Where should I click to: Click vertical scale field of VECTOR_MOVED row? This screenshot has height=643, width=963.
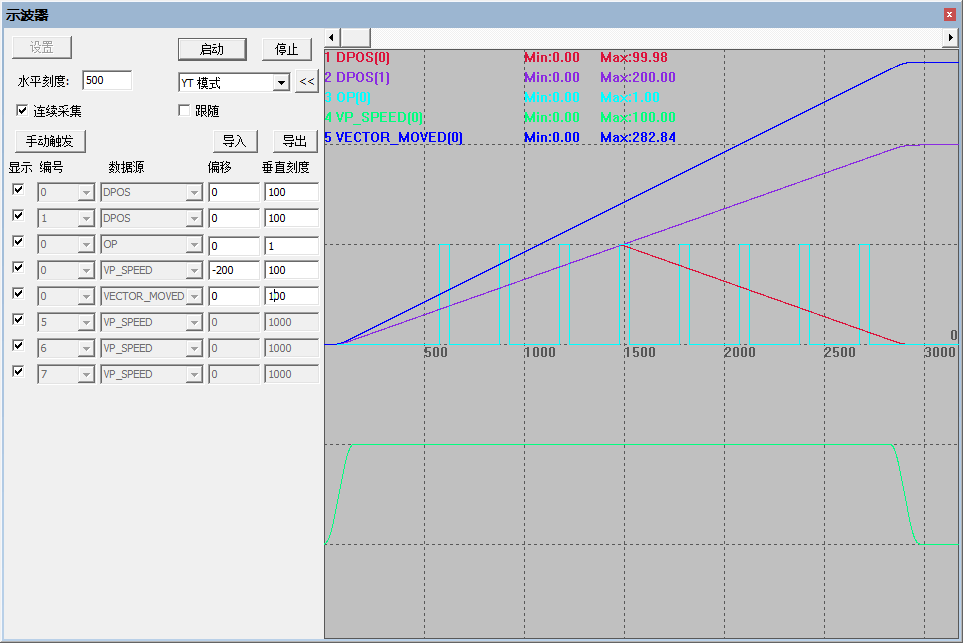click(291, 296)
